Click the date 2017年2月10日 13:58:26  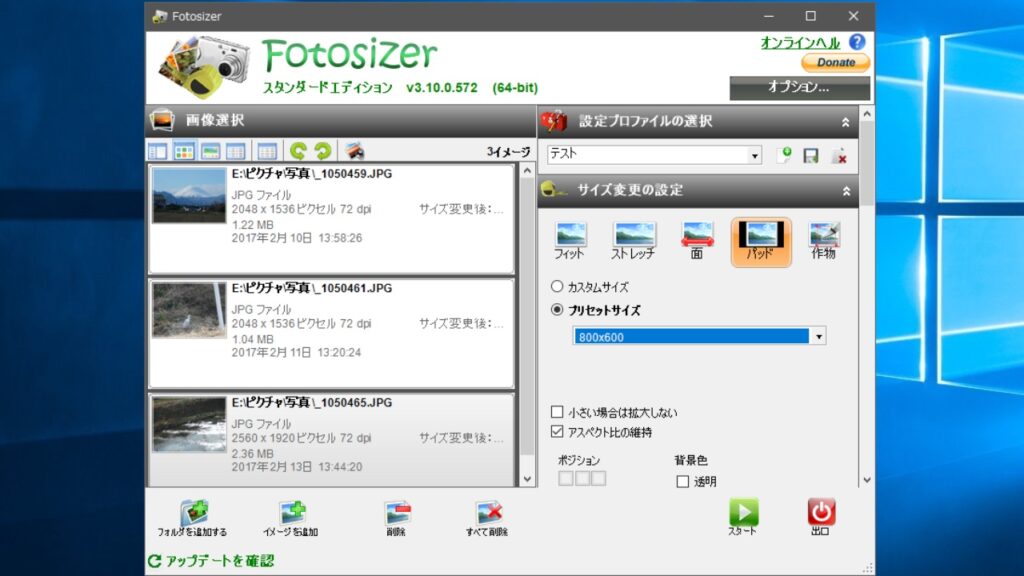pyautogui.click(x=296, y=238)
